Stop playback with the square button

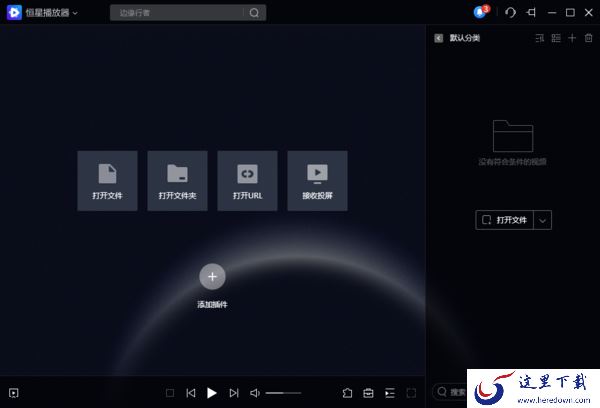[x=170, y=393]
